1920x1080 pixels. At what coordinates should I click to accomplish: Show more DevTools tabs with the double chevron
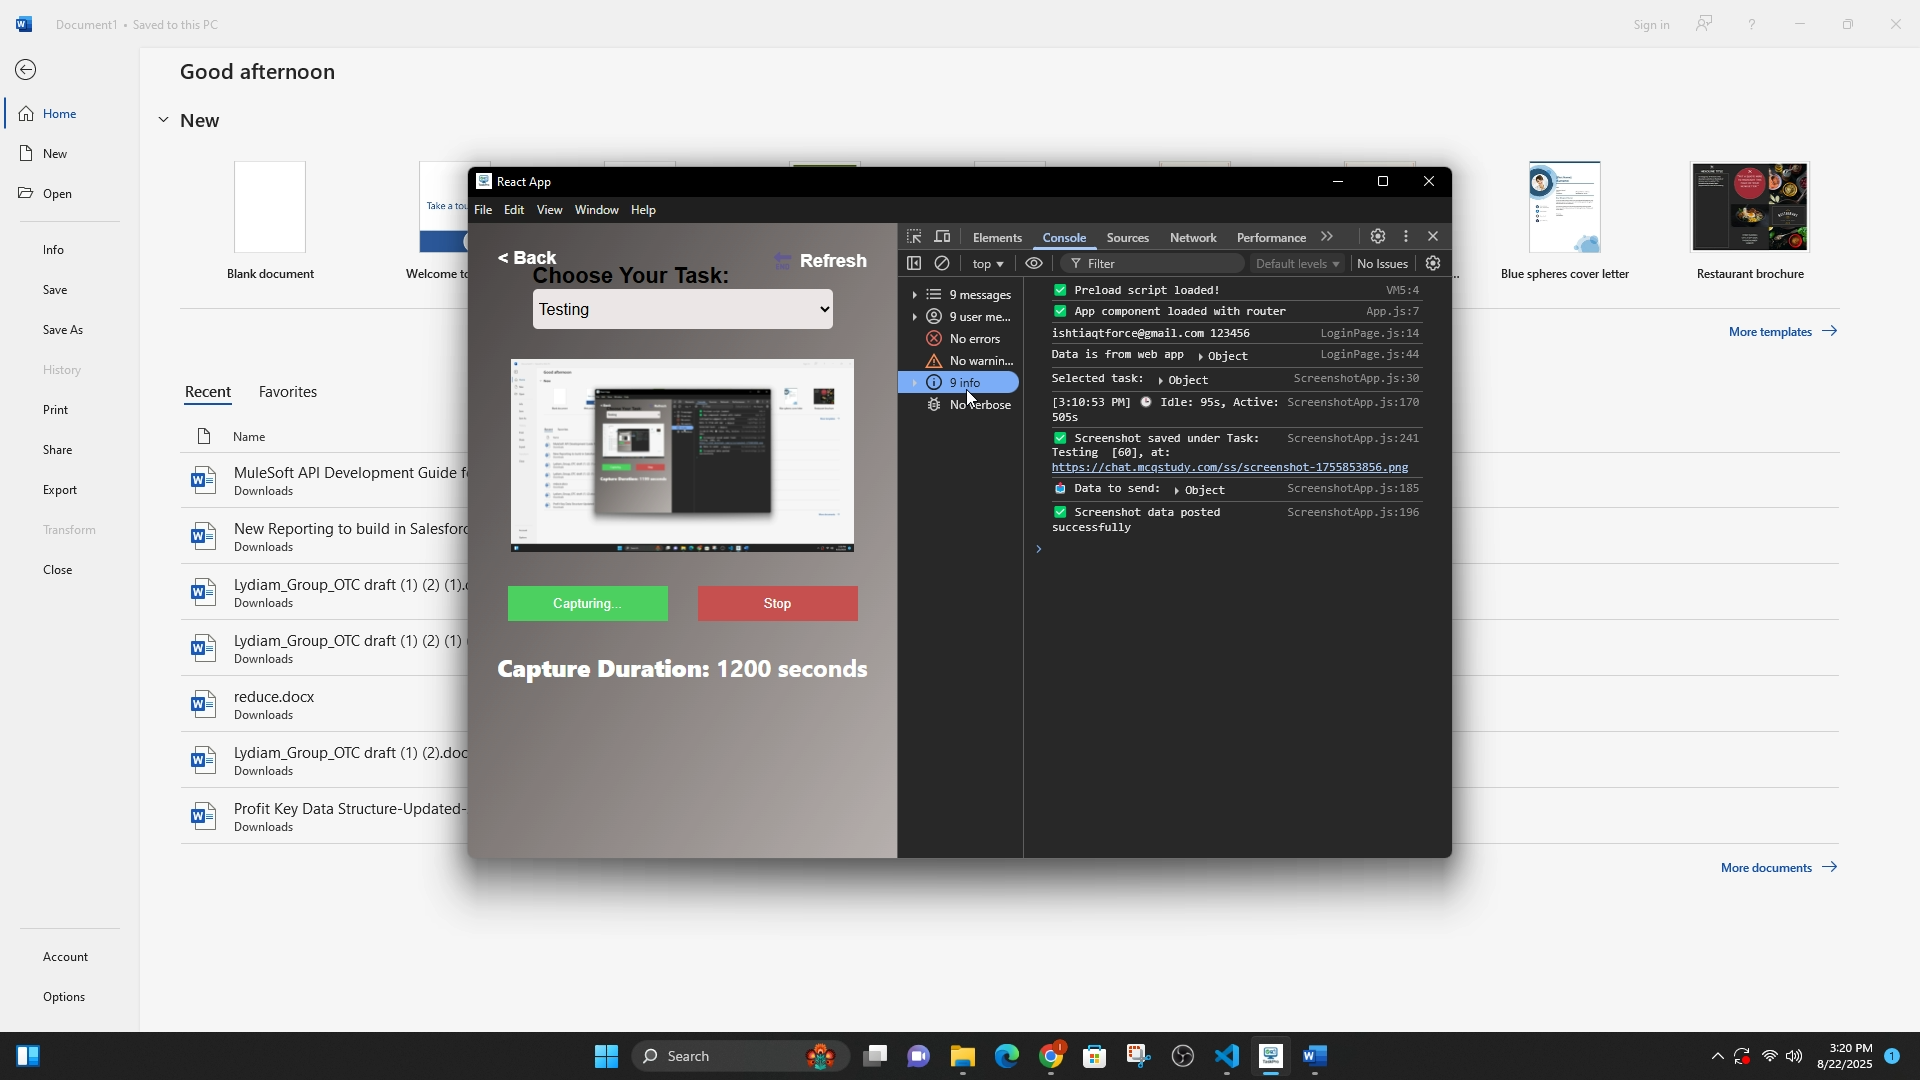pyautogui.click(x=1327, y=237)
